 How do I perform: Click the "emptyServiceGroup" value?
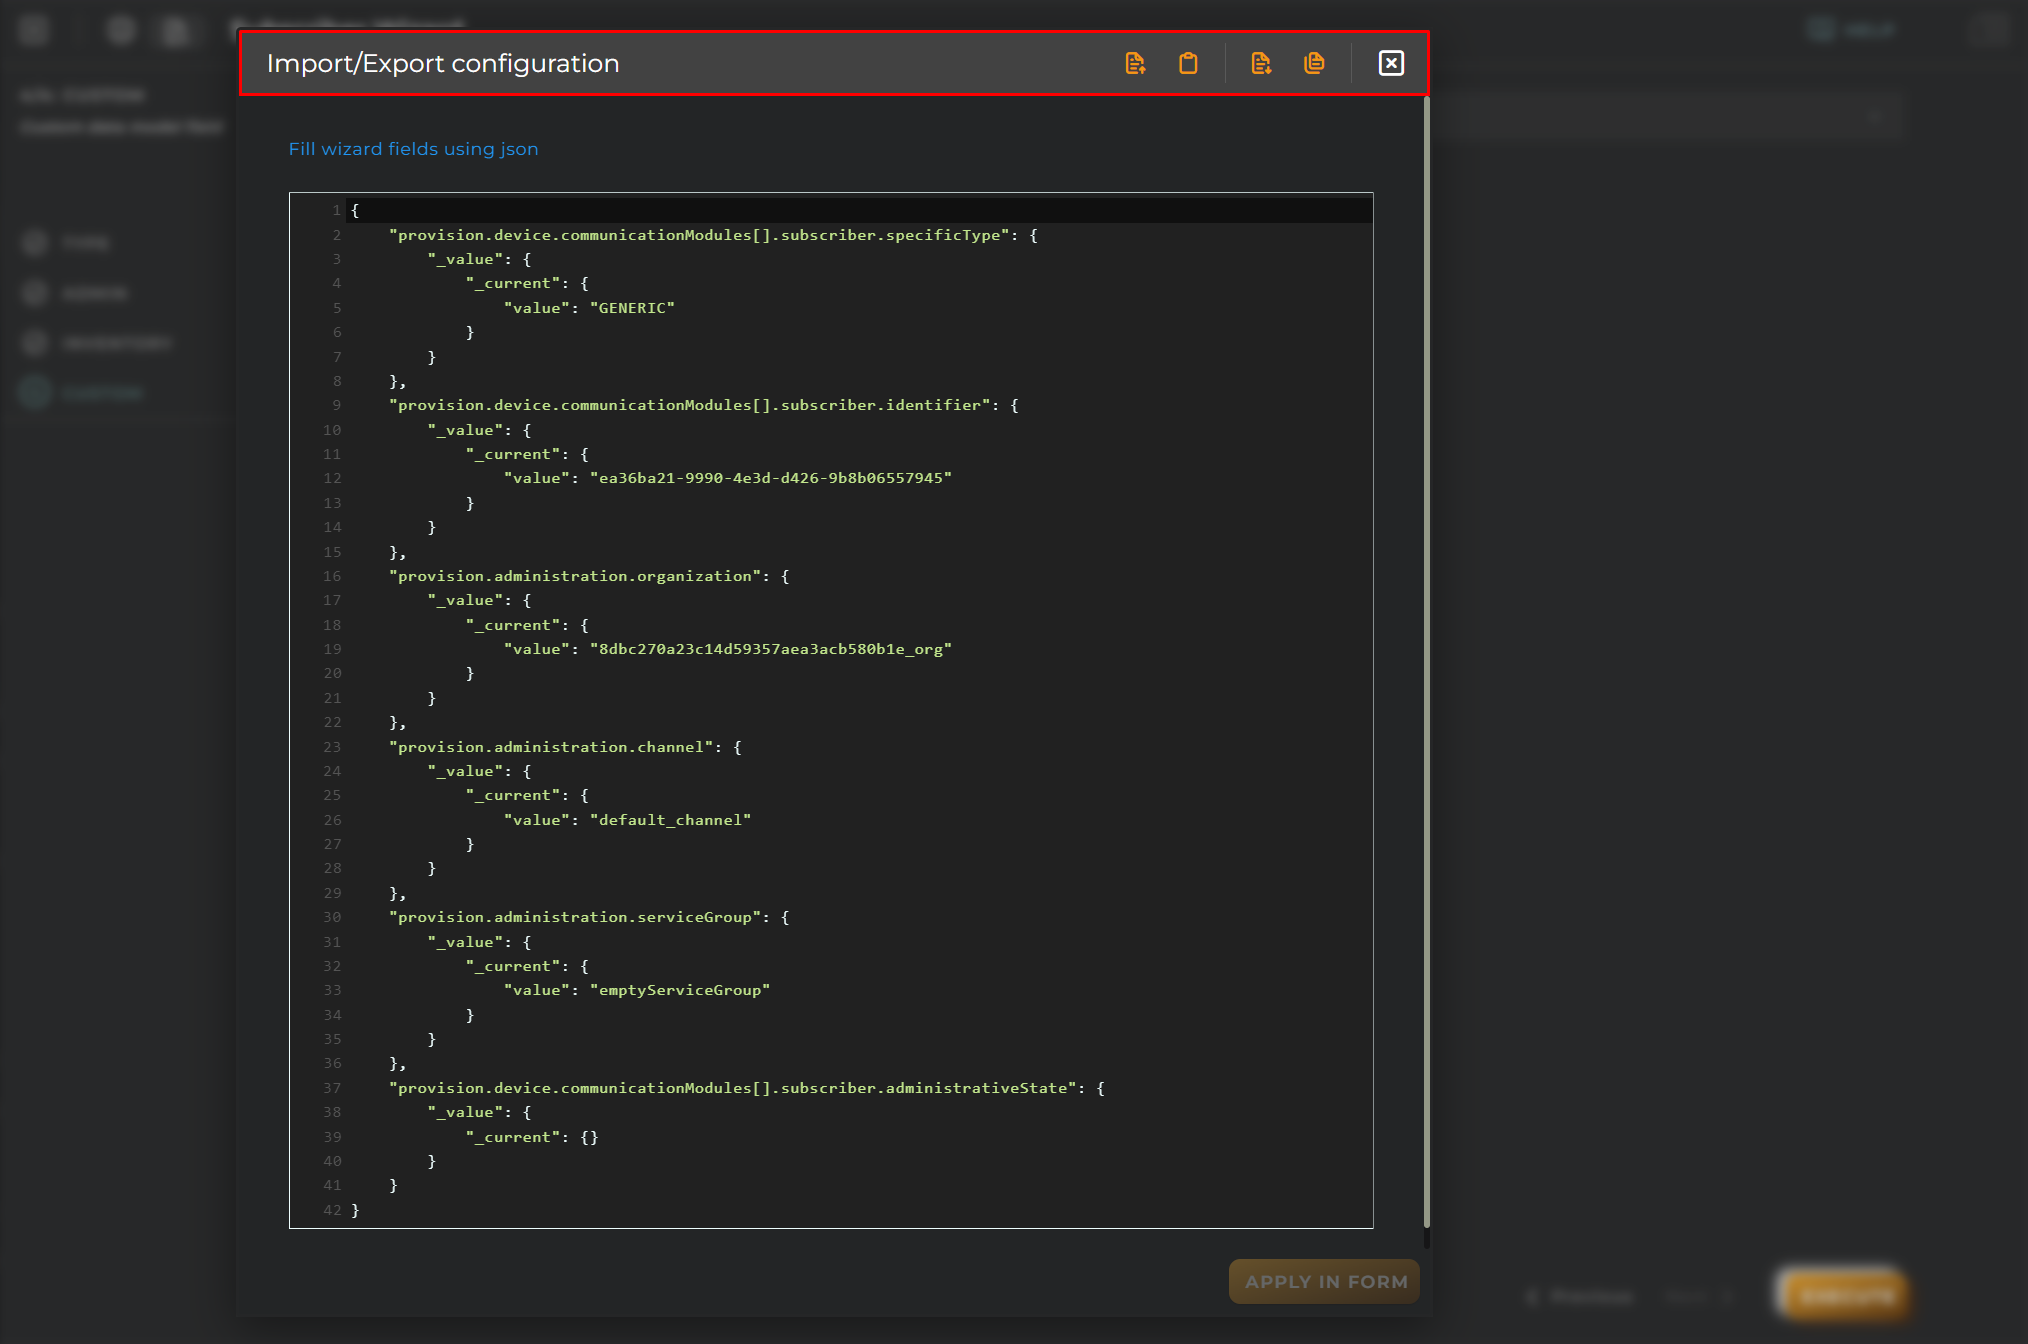coord(680,990)
